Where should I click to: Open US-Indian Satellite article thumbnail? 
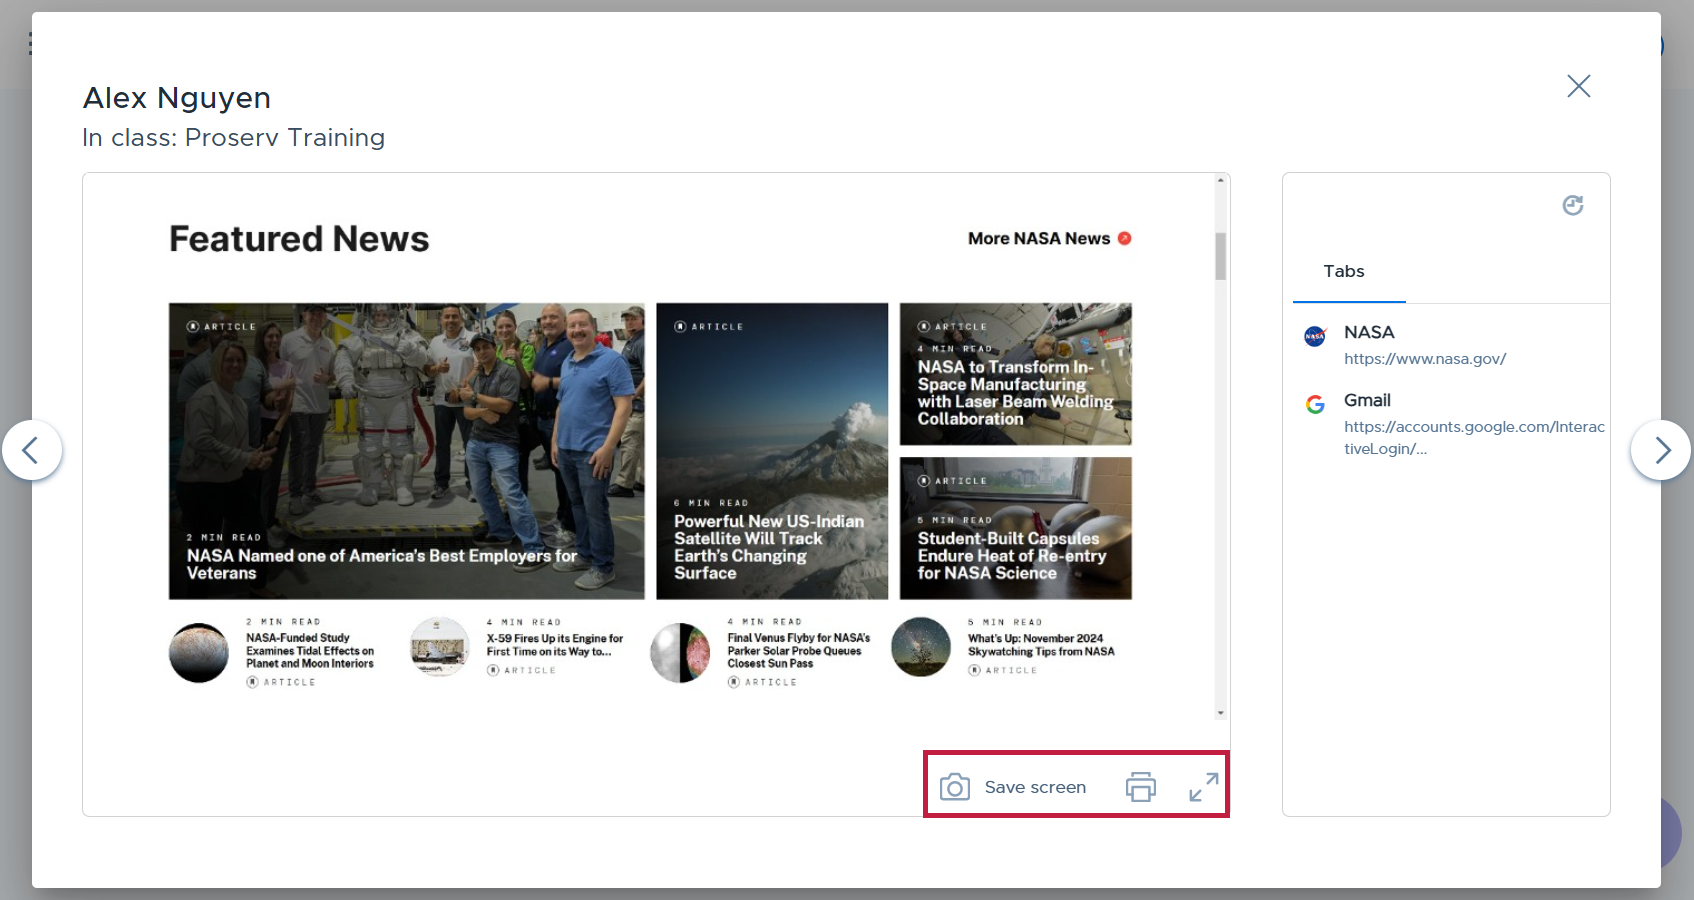[771, 450]
